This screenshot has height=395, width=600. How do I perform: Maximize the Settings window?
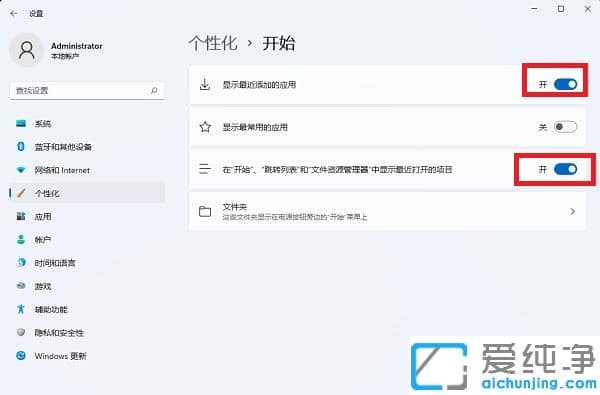tap(561, 9)
